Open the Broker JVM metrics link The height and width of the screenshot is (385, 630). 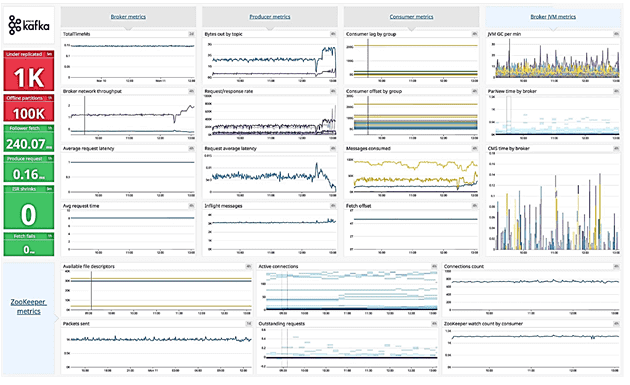[553, 17]
